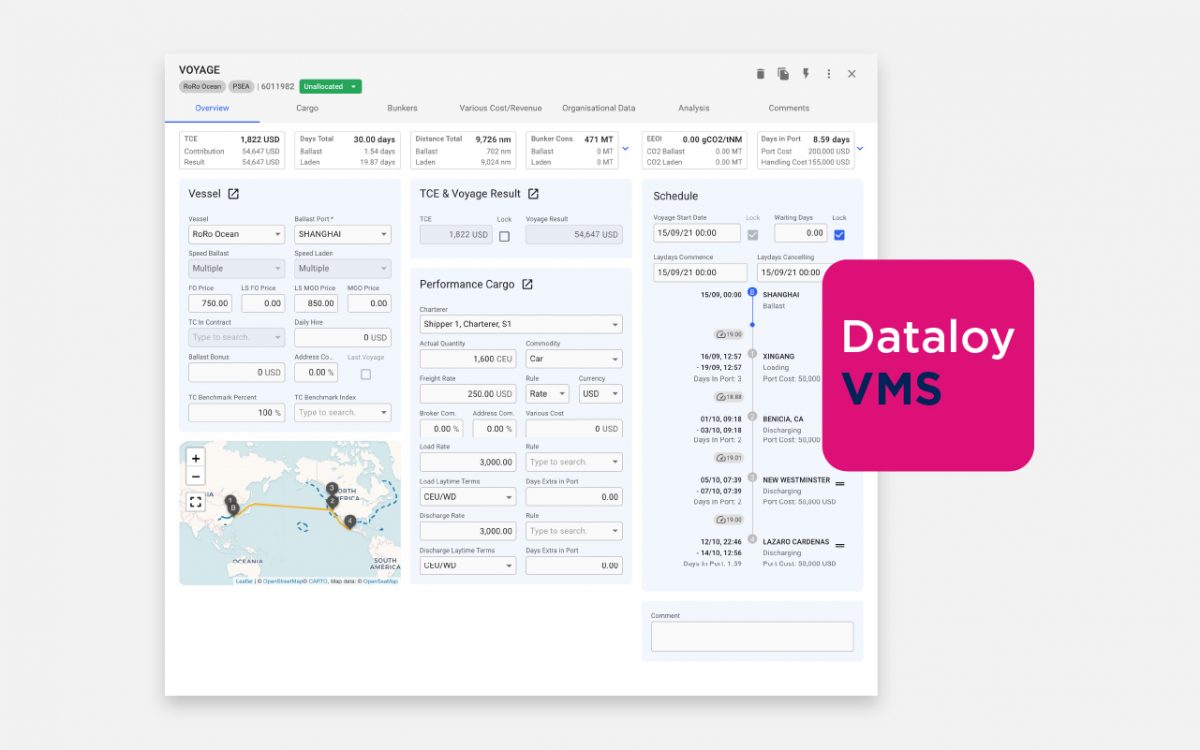Switch to the Bunkers tab
Viewport: 1200px width, 750px height.
(x=404, y=108)
